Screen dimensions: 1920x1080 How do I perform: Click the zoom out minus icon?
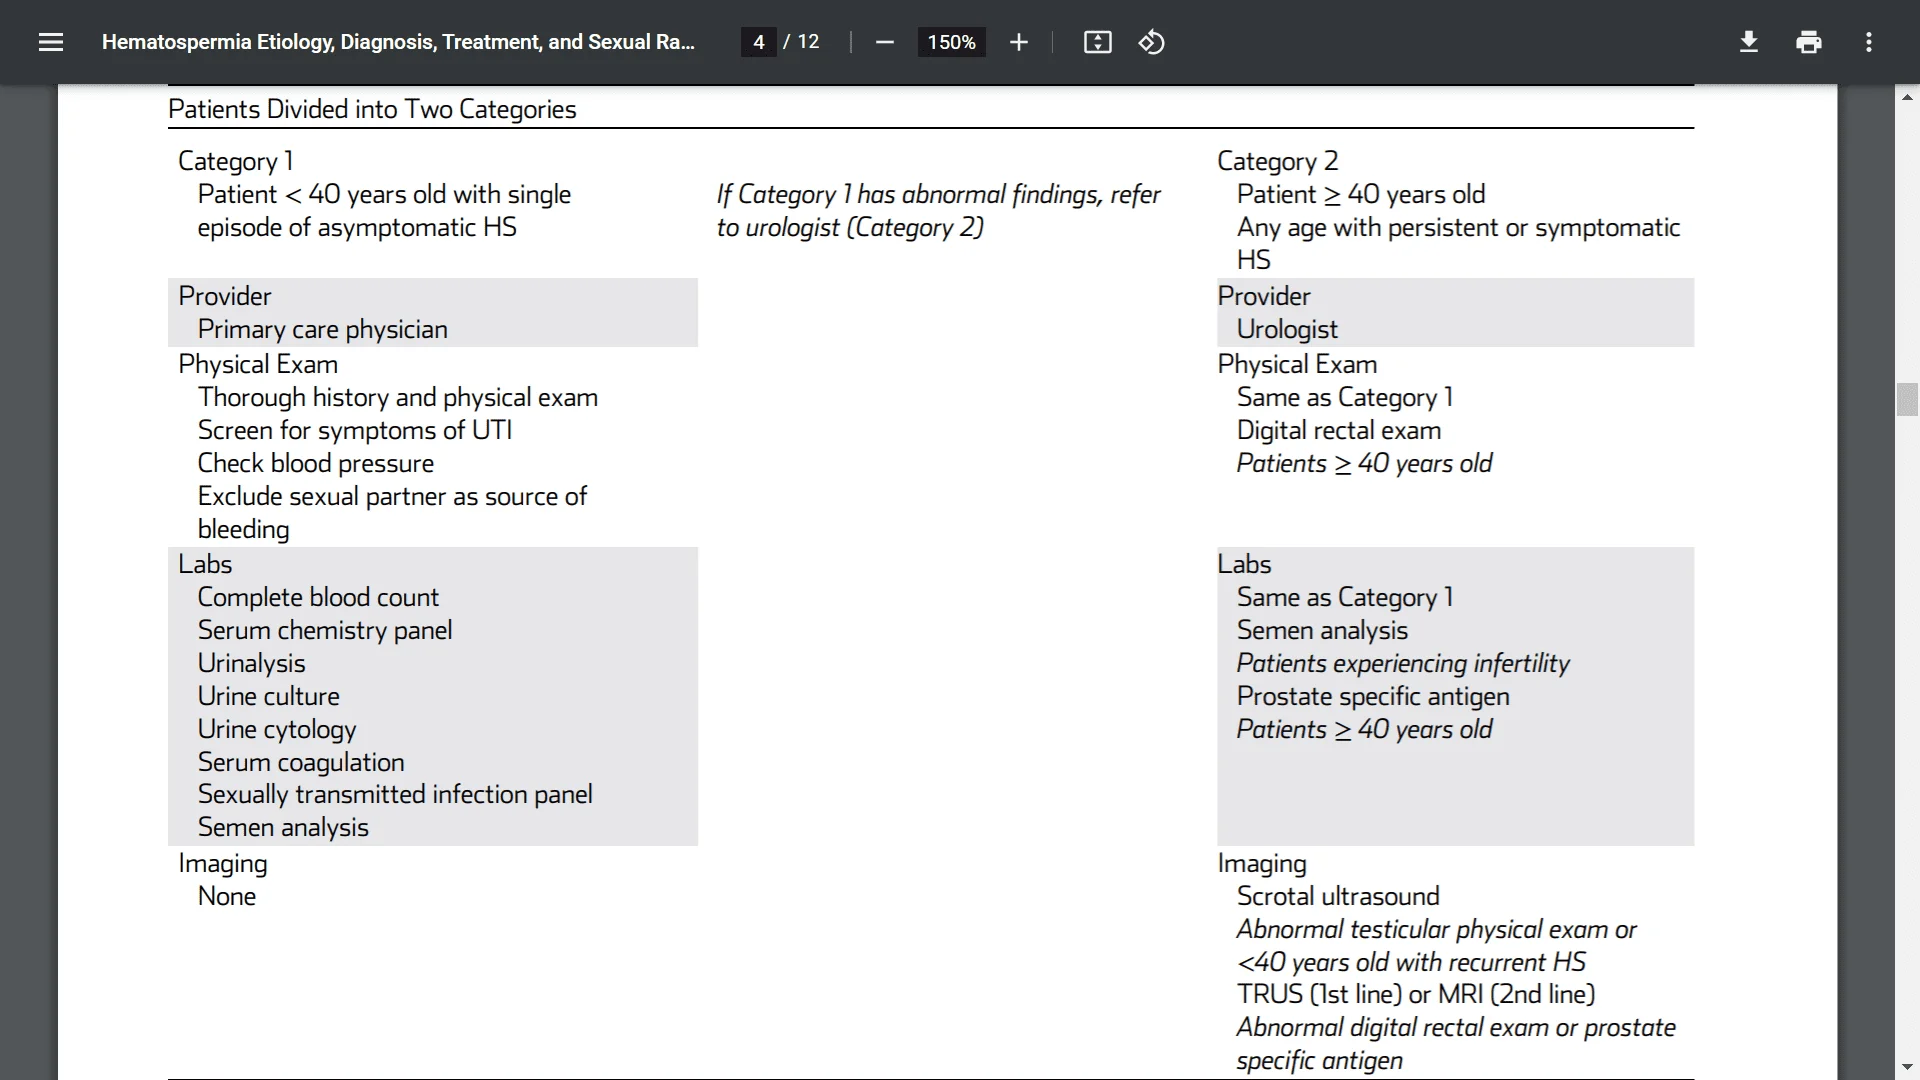884,42
